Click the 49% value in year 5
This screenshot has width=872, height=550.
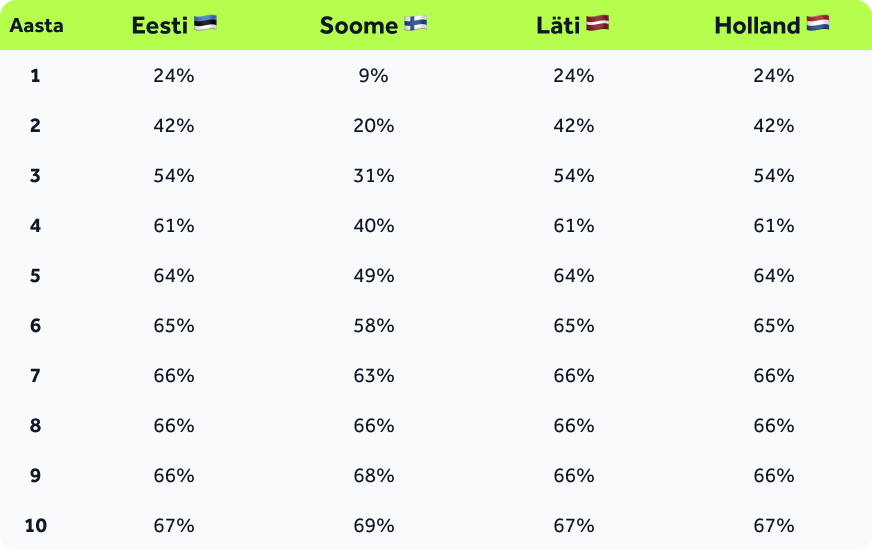pyautogui.click(x=373, y=276)
